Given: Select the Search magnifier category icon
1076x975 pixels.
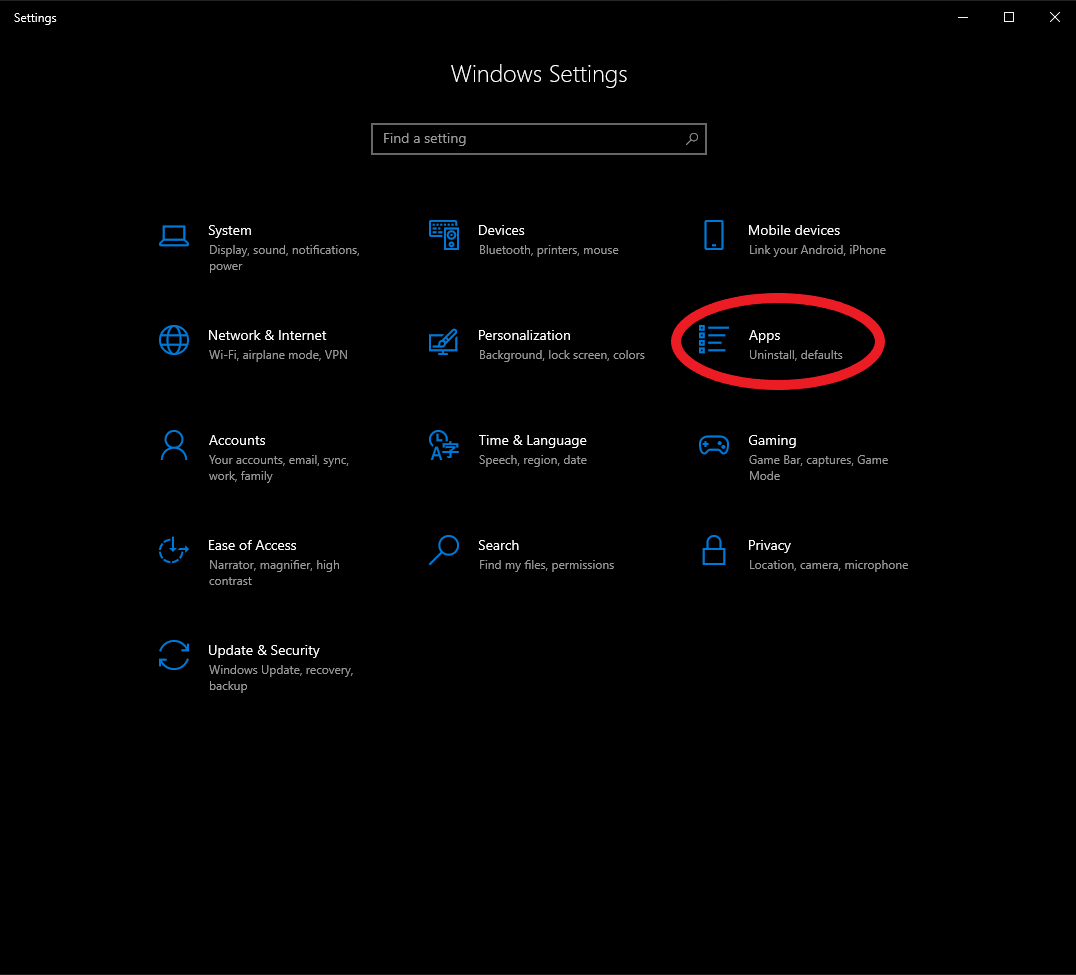Looking at the screenshot, I should [444, 551].
